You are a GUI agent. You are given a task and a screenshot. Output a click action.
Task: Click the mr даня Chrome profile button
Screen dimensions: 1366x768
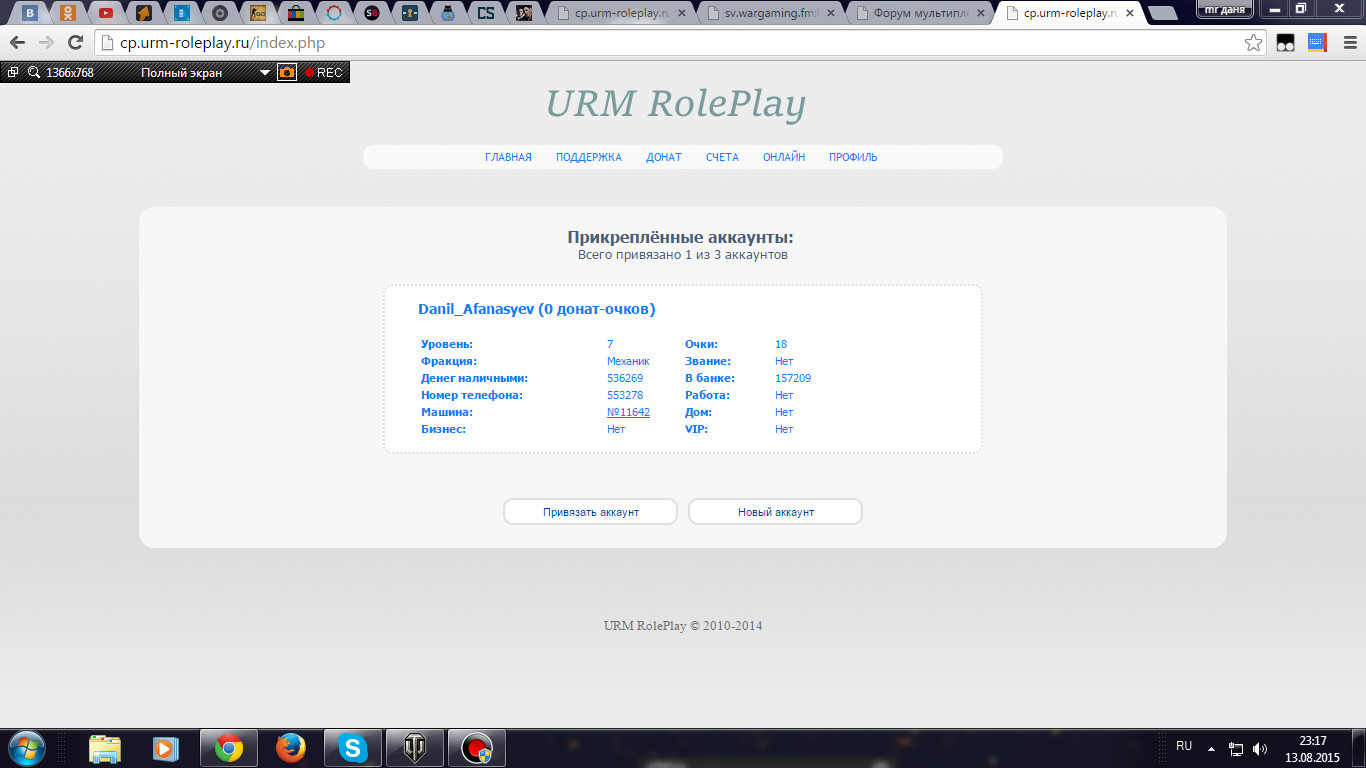click(x=1225, y=9)
